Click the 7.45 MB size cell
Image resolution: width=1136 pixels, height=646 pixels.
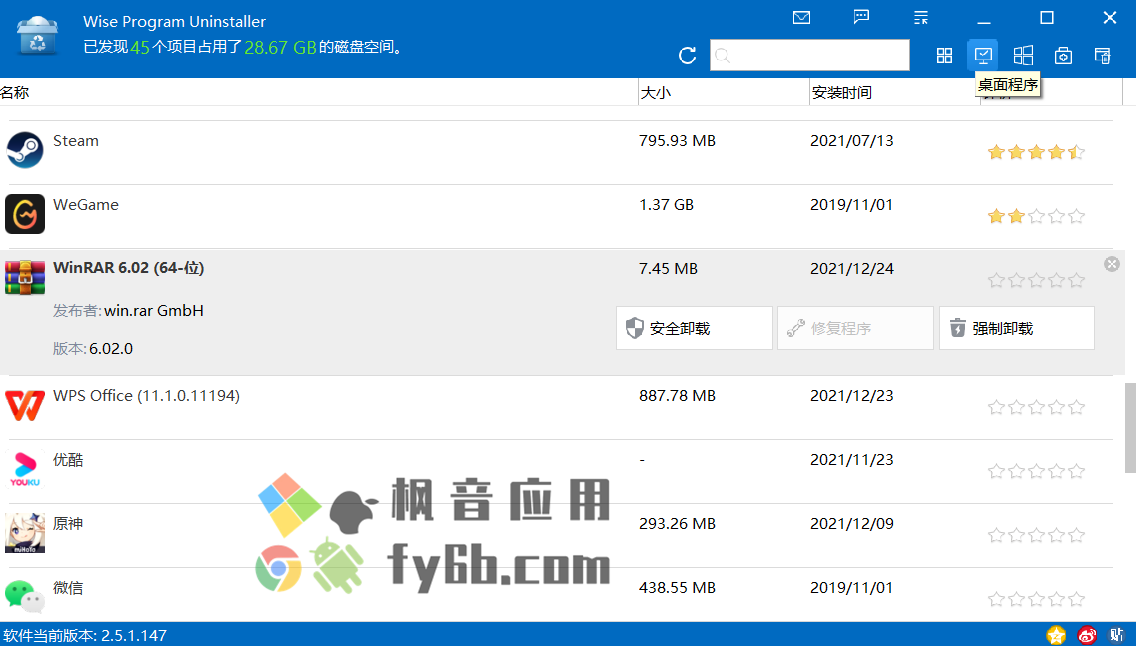[x=668, y=269]
